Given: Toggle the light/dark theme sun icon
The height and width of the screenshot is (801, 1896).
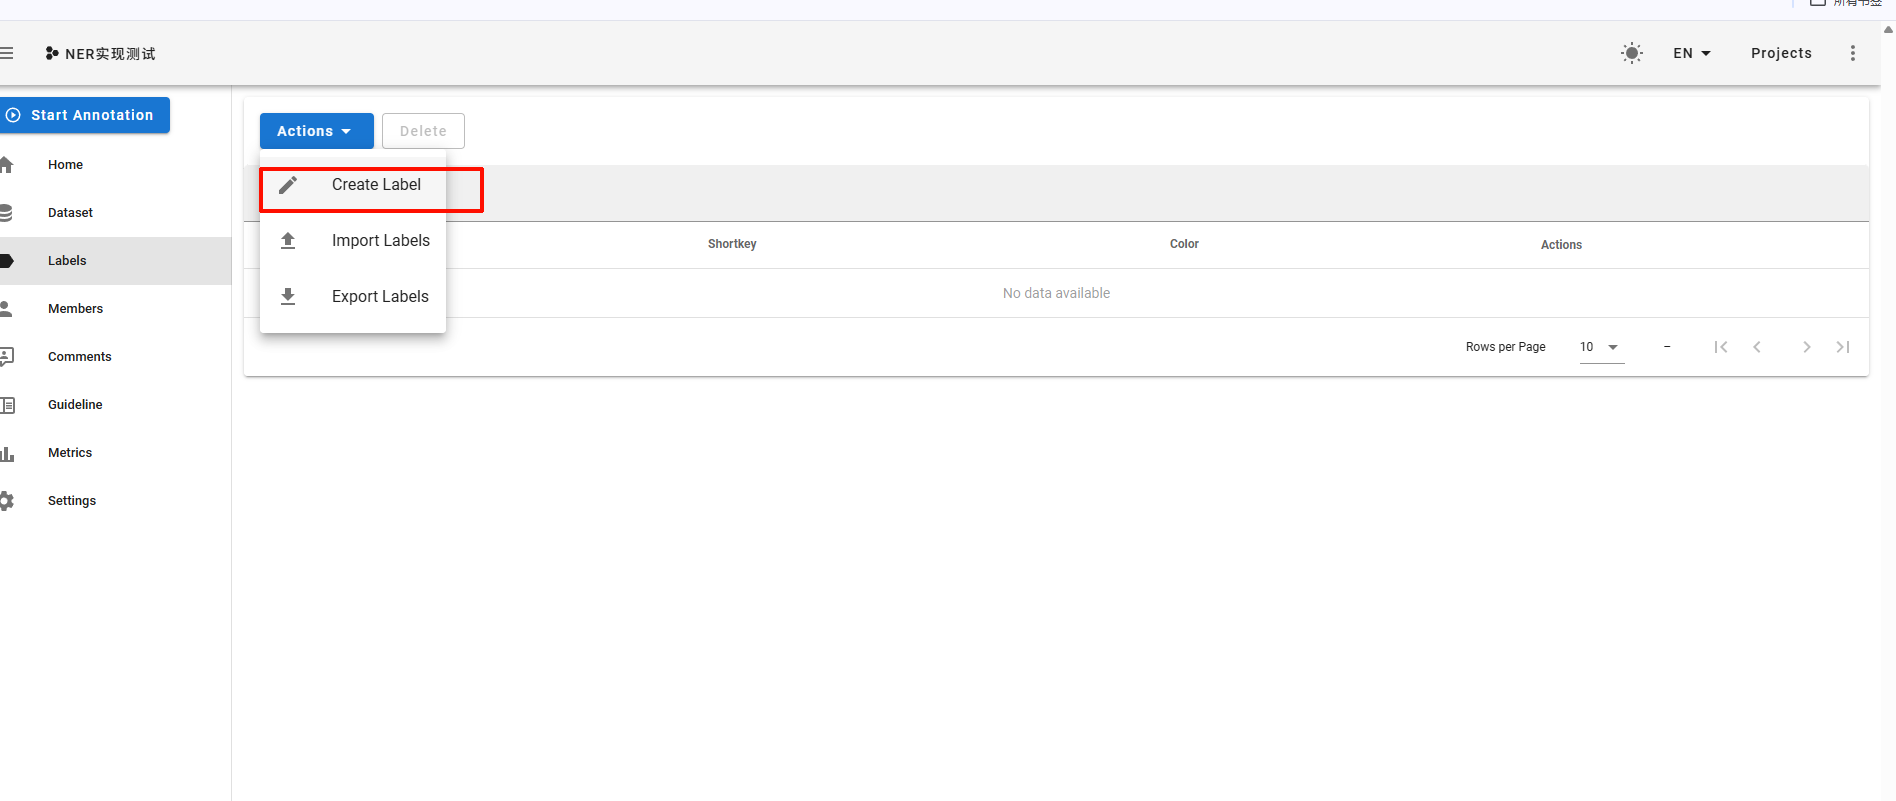Looking at the screenshot, I should click(1632, 53).
